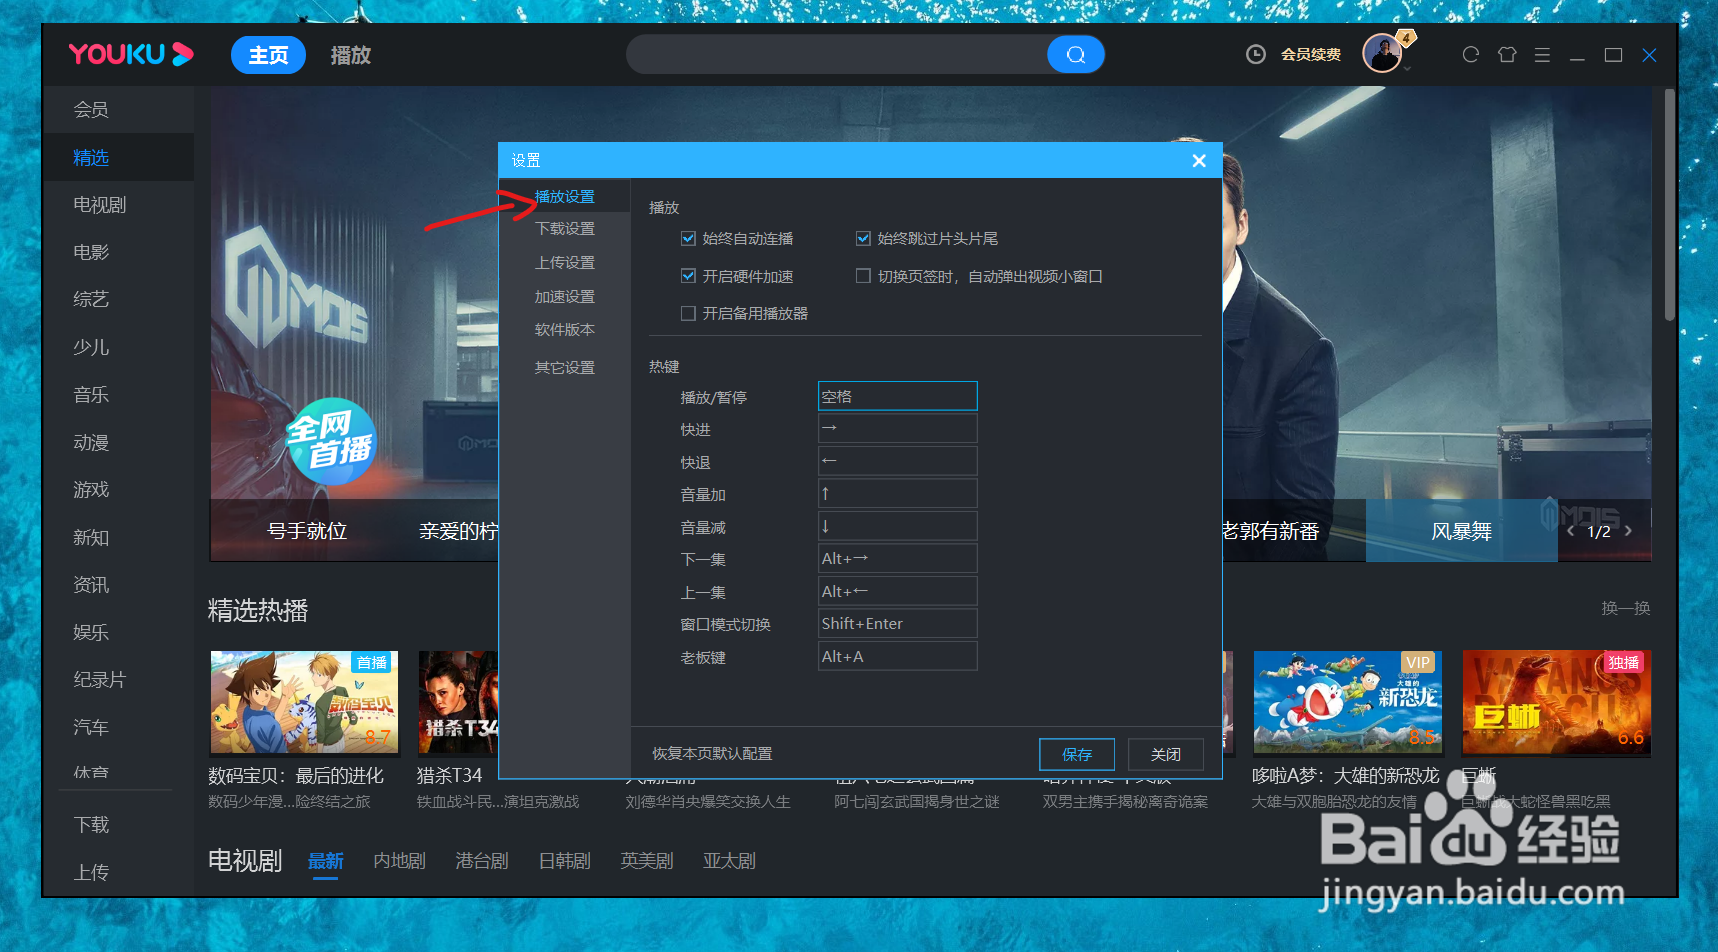
Task: Click the 窗口模式切换 hotkey field
Action: coord(898,623)
